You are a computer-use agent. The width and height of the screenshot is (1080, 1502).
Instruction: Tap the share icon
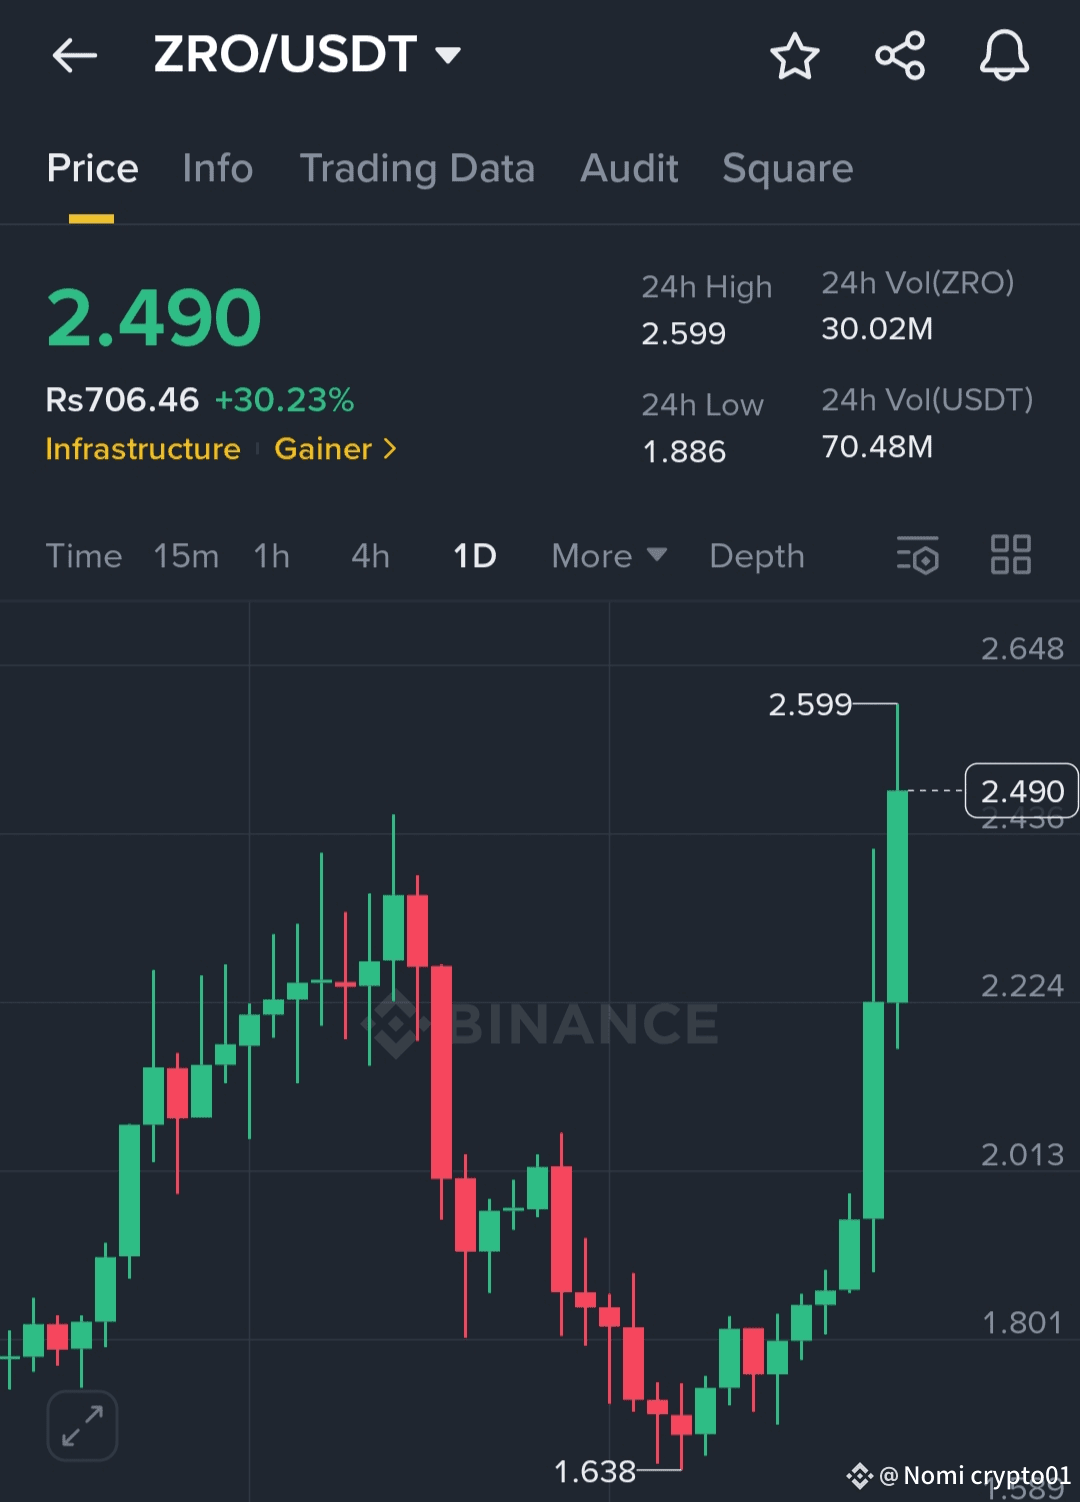tap(900, 56)
